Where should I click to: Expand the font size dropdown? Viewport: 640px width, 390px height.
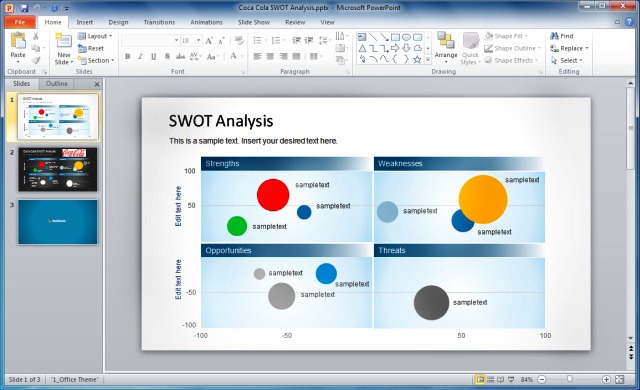pyautogui.click(x=199, y=40)
